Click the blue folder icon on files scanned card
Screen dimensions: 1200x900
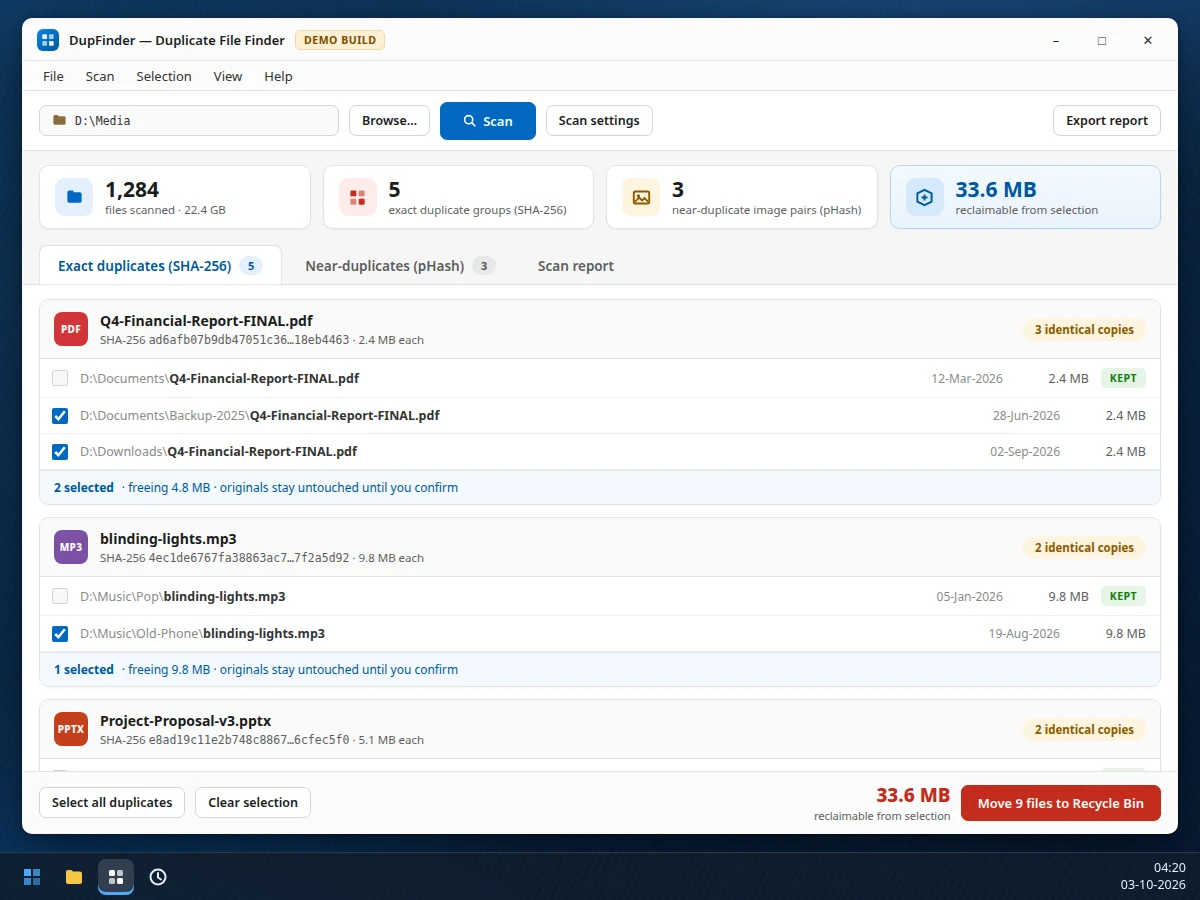[74, 197]
